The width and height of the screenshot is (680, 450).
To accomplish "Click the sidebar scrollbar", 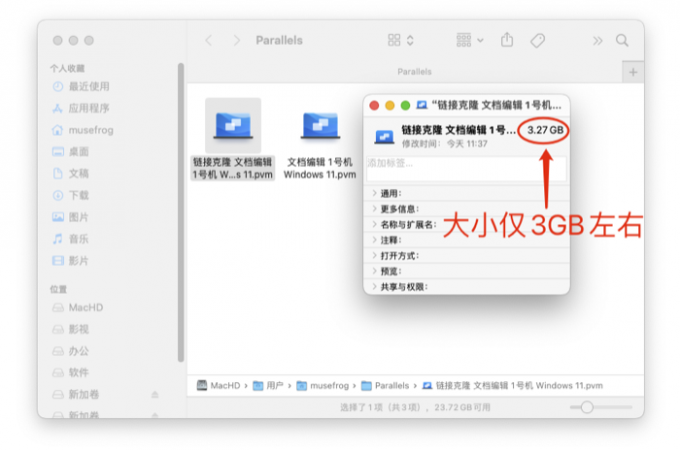I will [181, 212].
